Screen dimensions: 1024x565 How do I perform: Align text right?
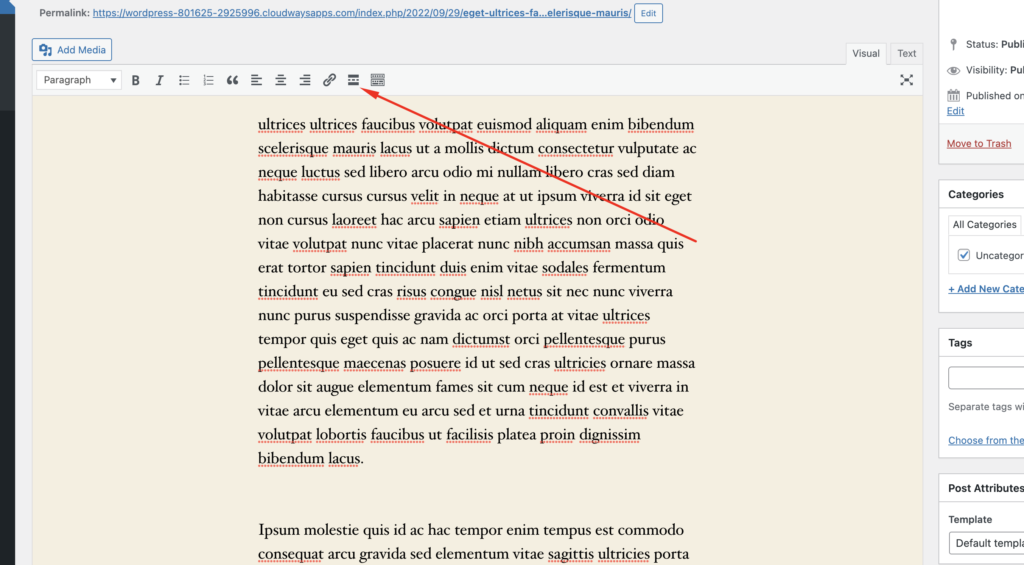point(305,80)
